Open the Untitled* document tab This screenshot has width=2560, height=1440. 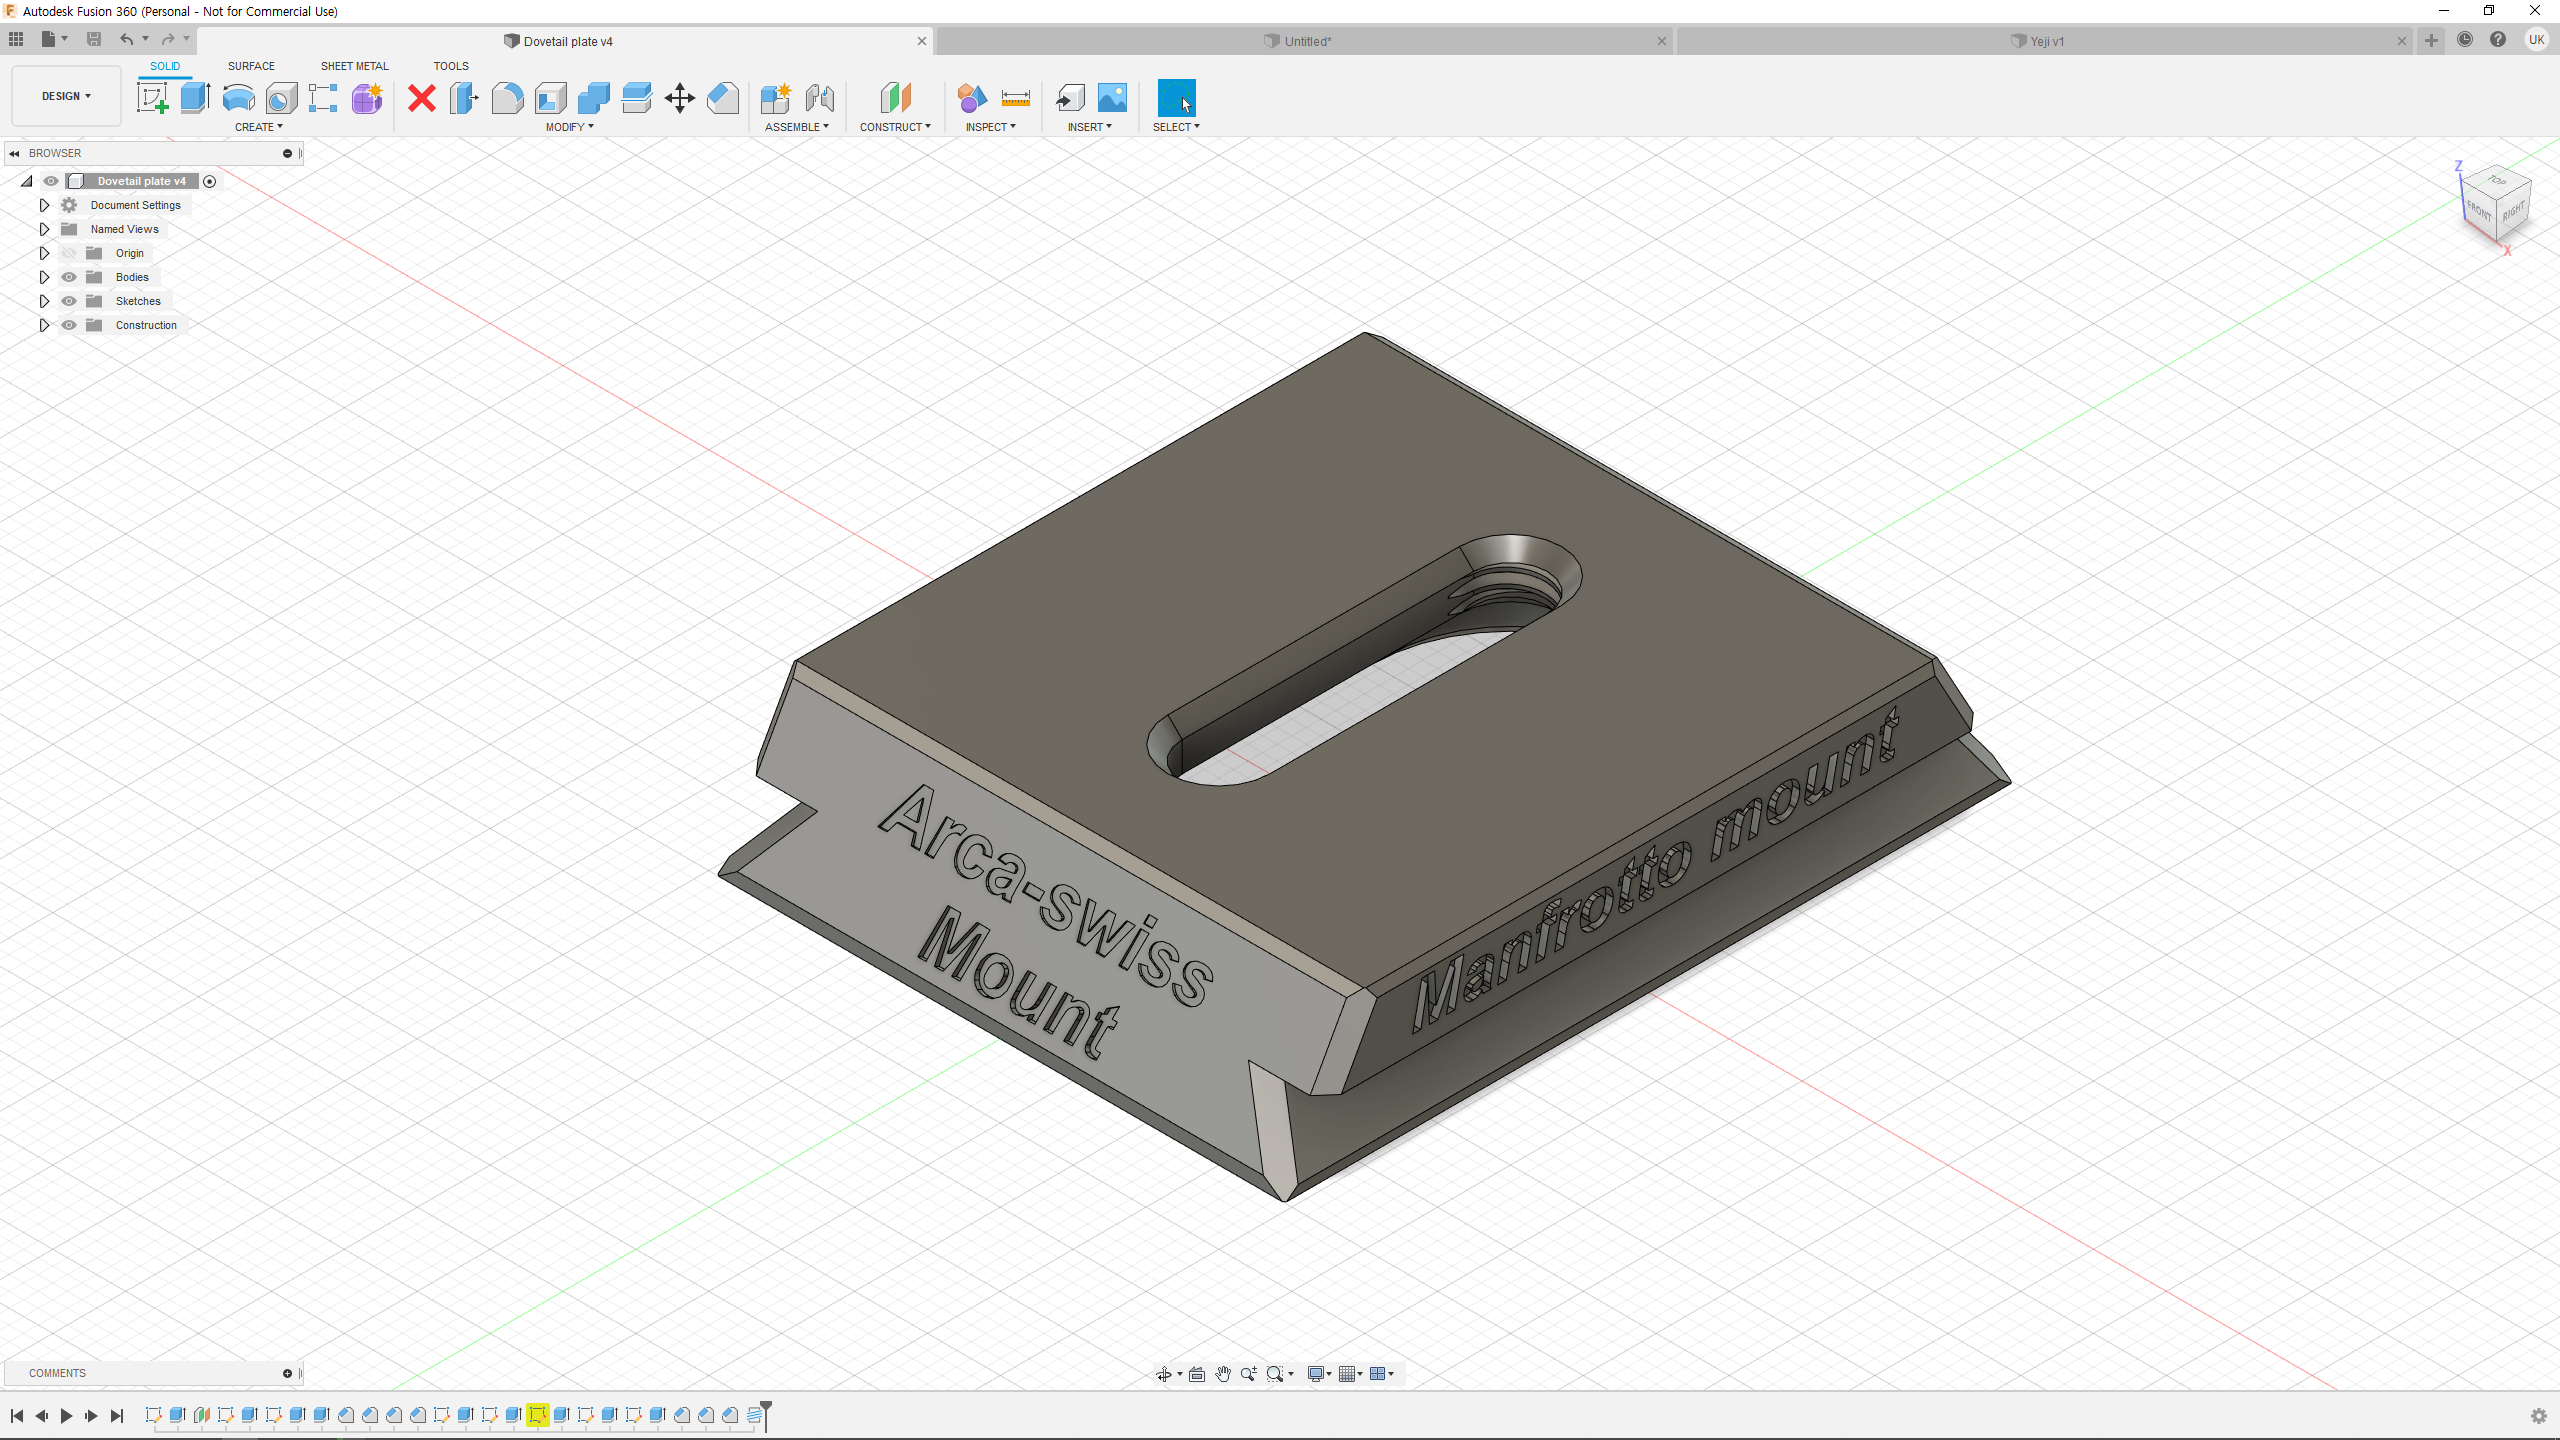[x=1307, y=41]
